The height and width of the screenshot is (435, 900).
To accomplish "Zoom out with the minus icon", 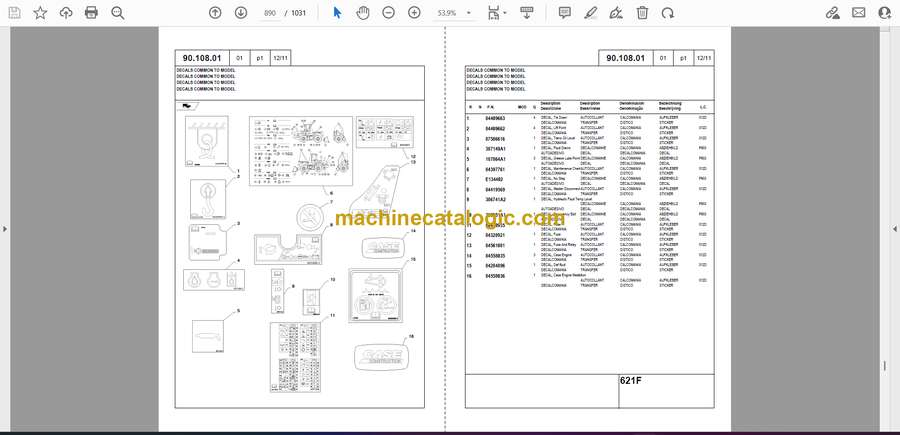I will tap(389, 13).
